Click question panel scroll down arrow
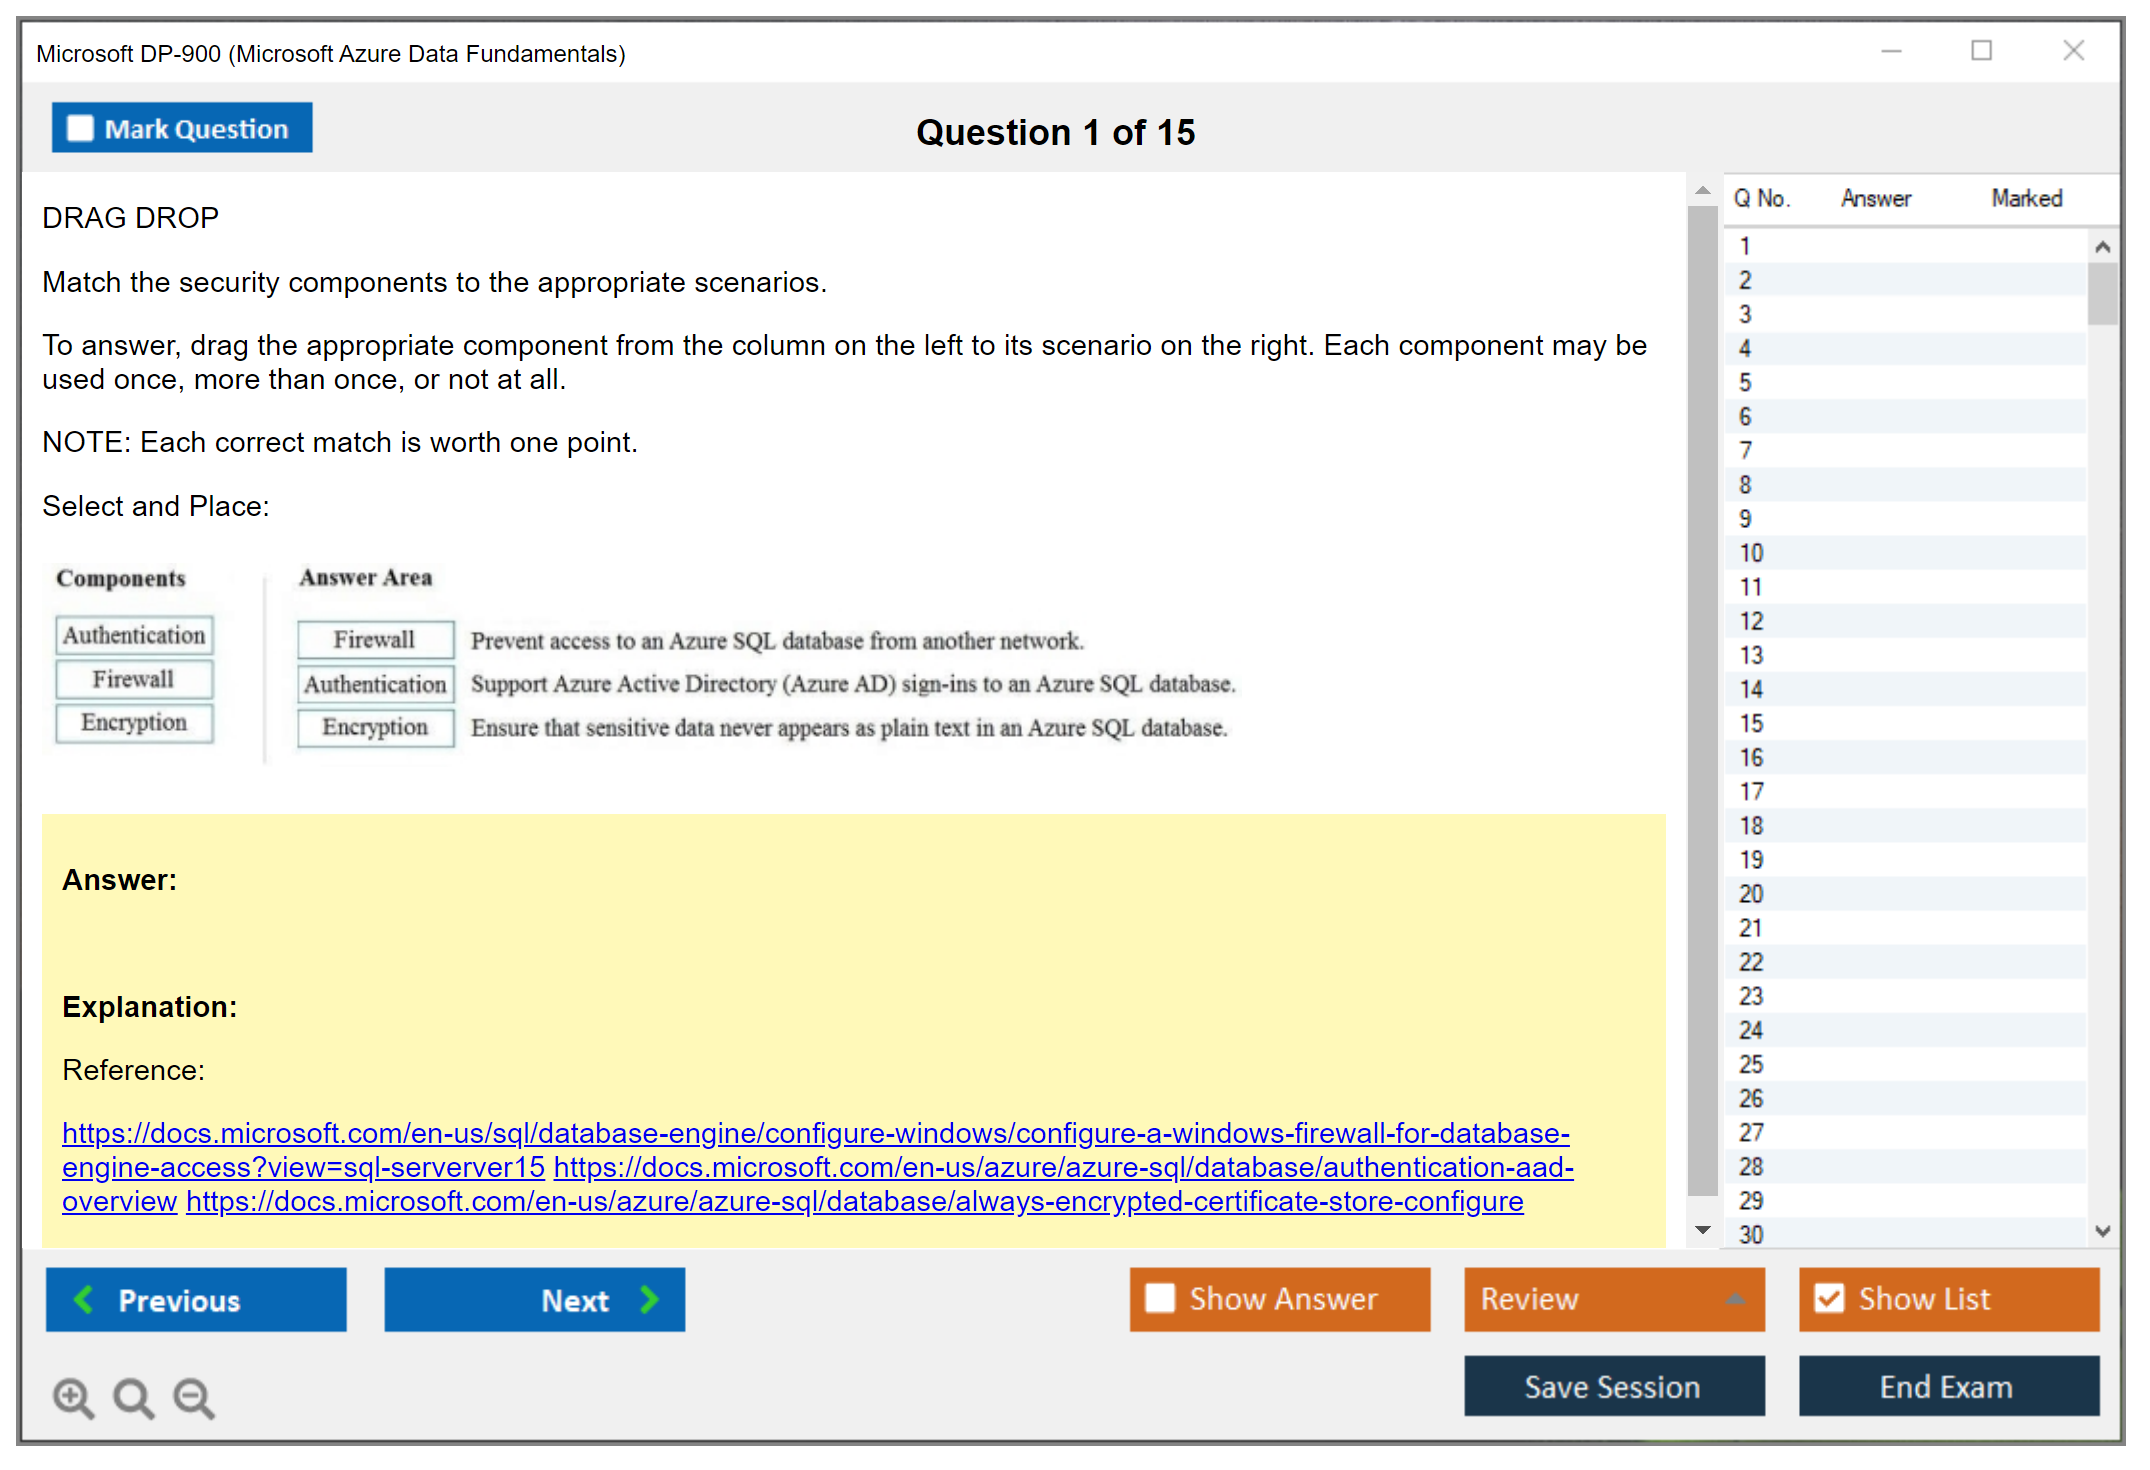Viewport: 2150px width, 1470px height. pos(1703,1230)
